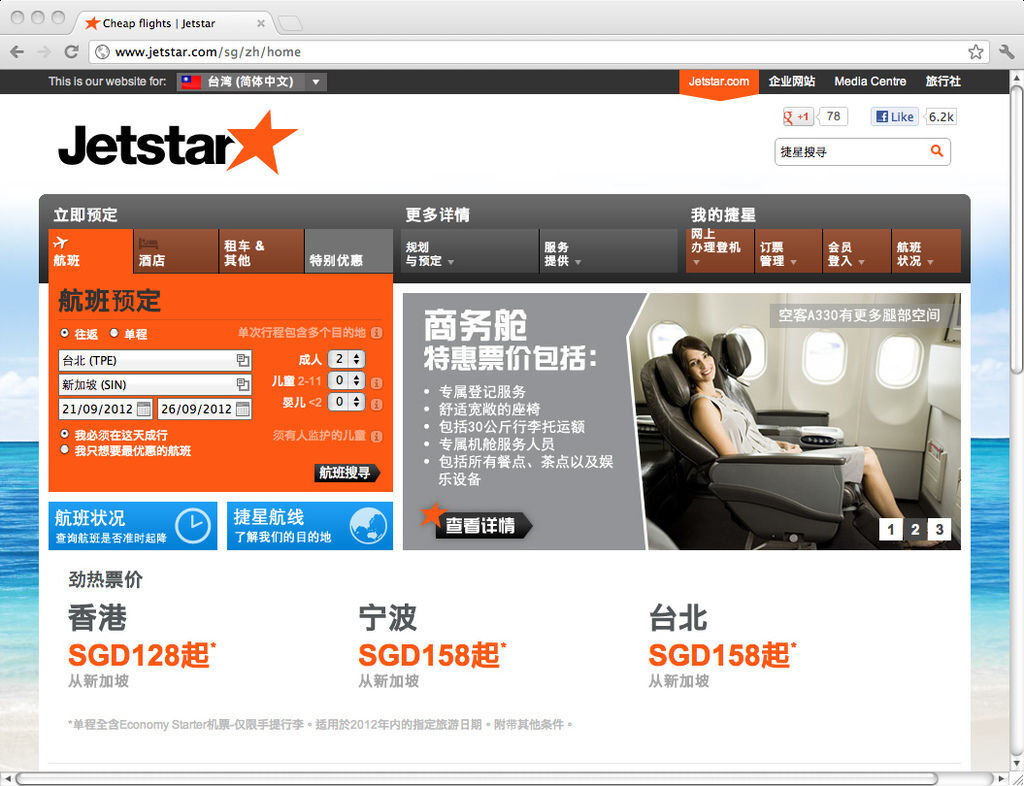Select 我必须在这天成行 radio option
Viewport: 1024px width, 786px height.
(64, 433)
